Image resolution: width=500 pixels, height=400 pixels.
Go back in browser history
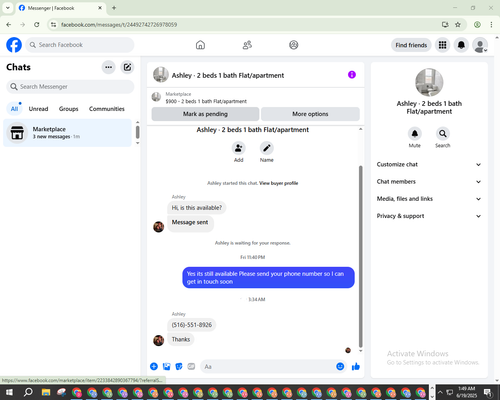(x=9, y=24)
